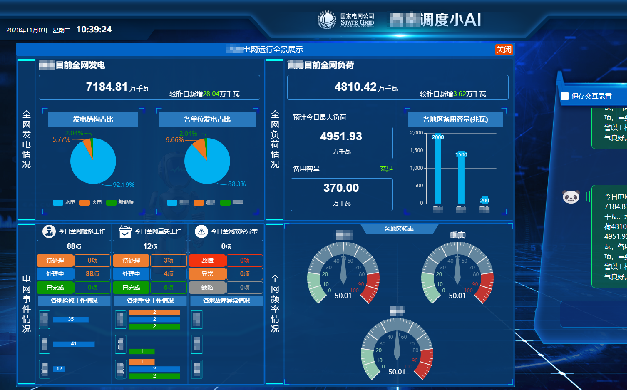Click the 12 count under the toolbox icon
Screen dimensions: 627x390
(150, 246)
